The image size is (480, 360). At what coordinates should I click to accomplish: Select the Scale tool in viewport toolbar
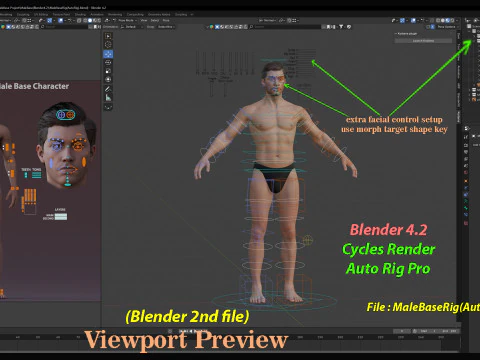(x=108, y=71)
